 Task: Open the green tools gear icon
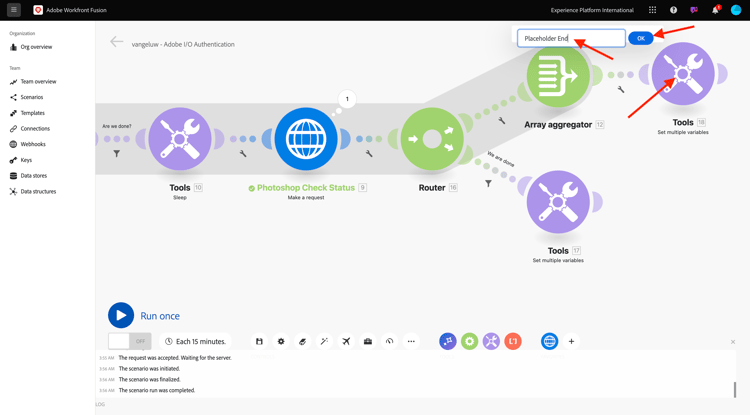470,341
